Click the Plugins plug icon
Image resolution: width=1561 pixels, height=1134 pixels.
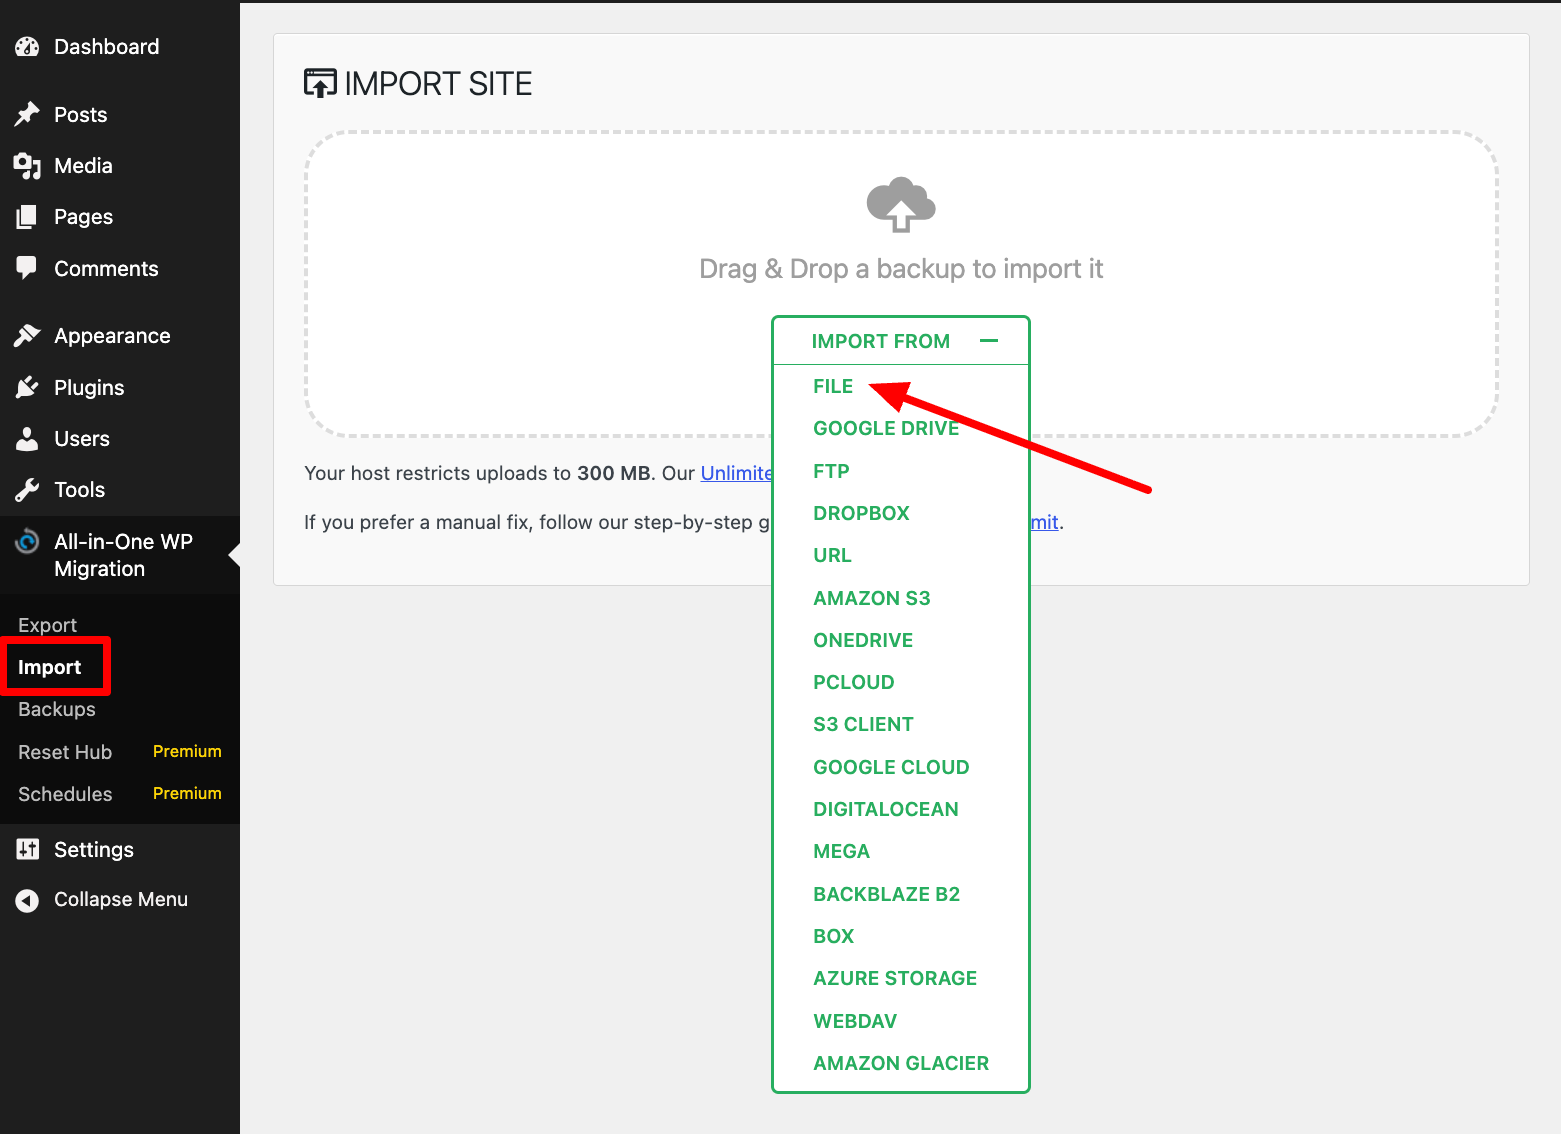(x=27, y=387)
